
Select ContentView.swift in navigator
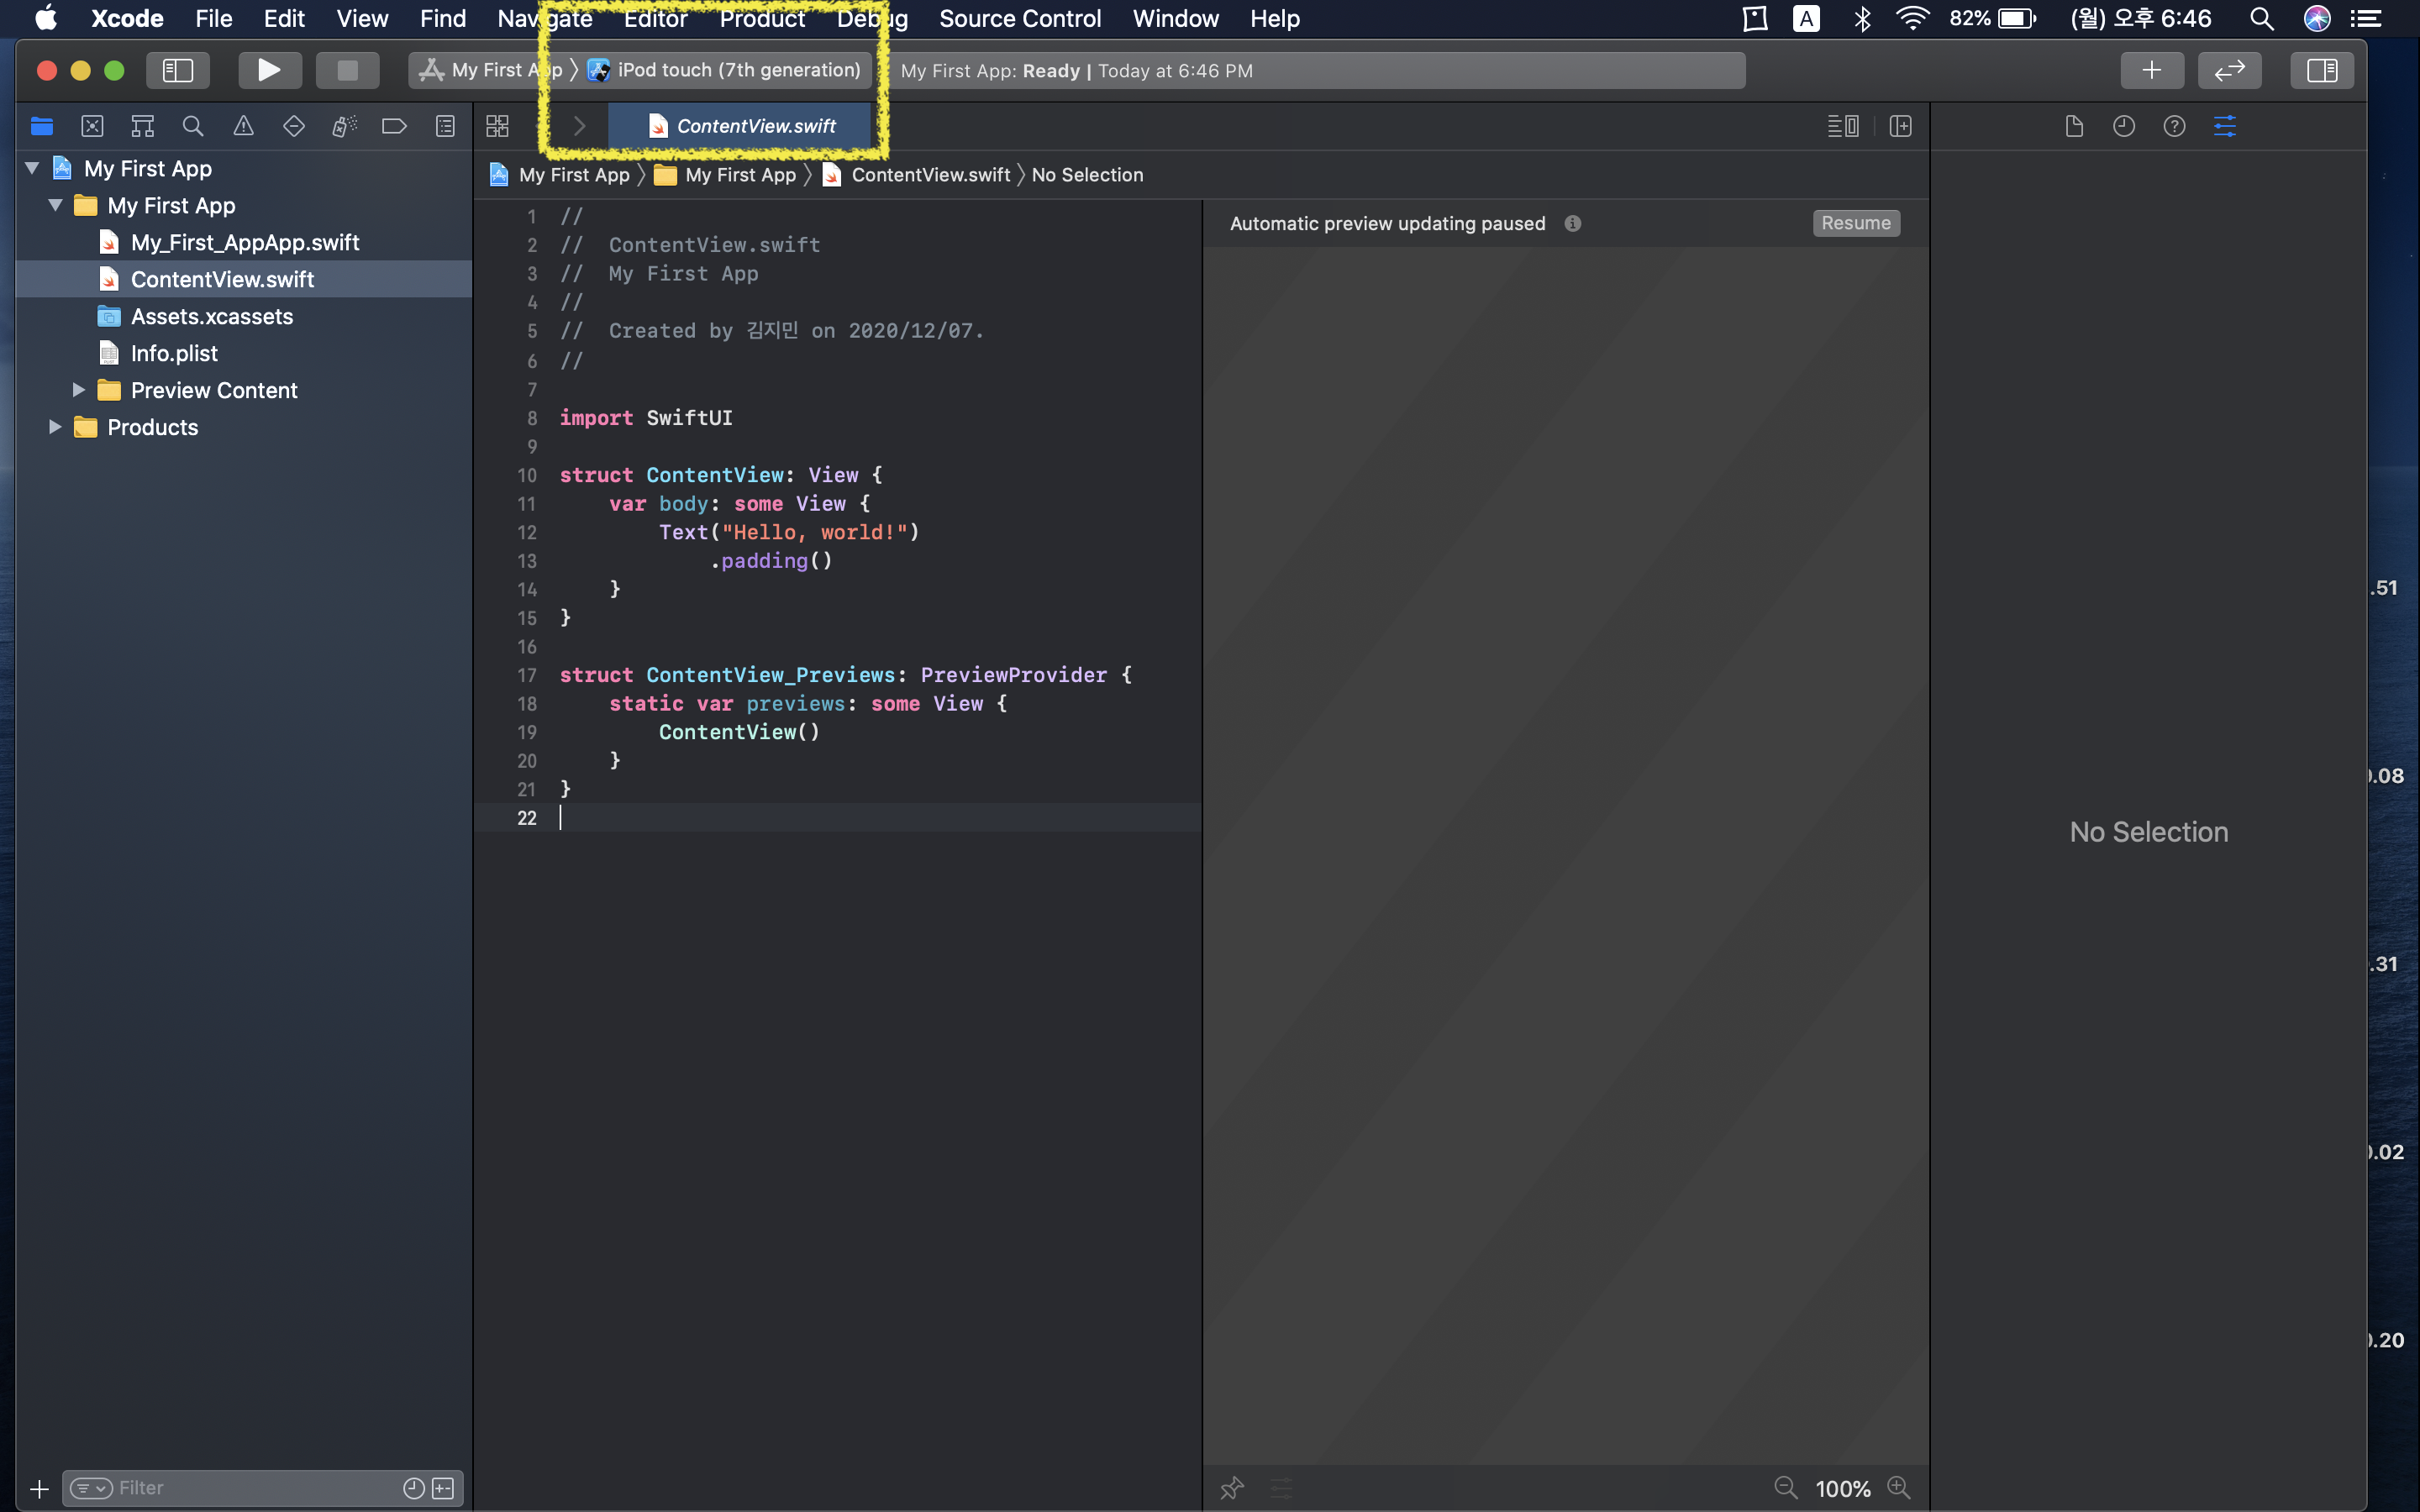click(x=244, y=279)
